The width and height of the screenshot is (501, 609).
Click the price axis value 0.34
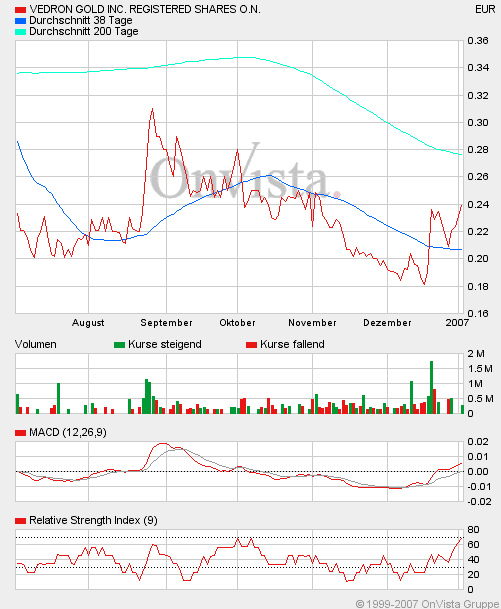tap(478, 68)
